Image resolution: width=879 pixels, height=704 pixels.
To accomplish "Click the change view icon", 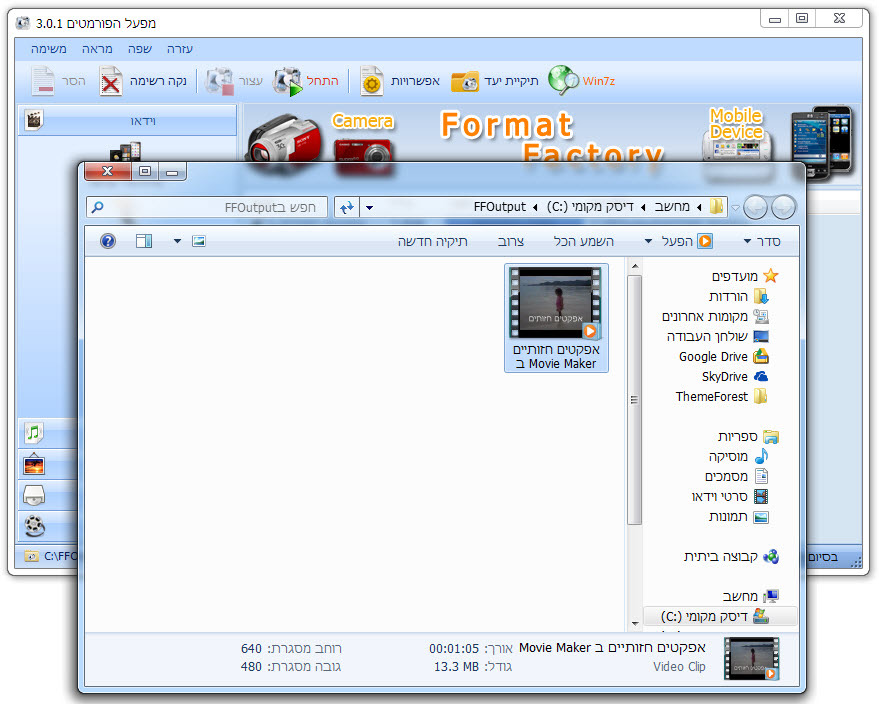I will [x=199, y=241].
